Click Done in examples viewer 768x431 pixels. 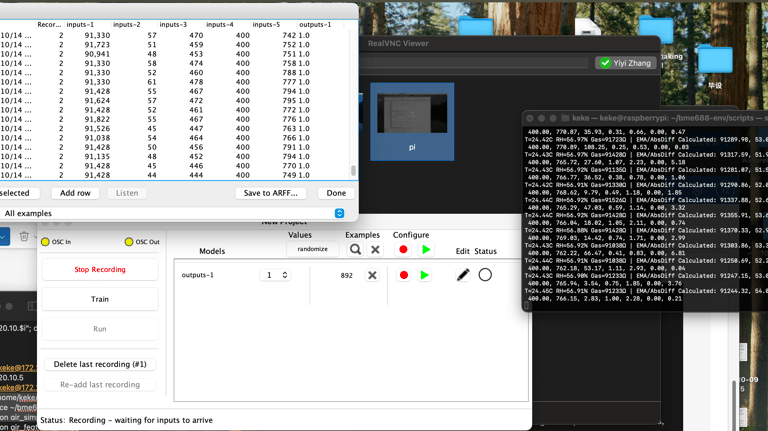pos(336,193)
